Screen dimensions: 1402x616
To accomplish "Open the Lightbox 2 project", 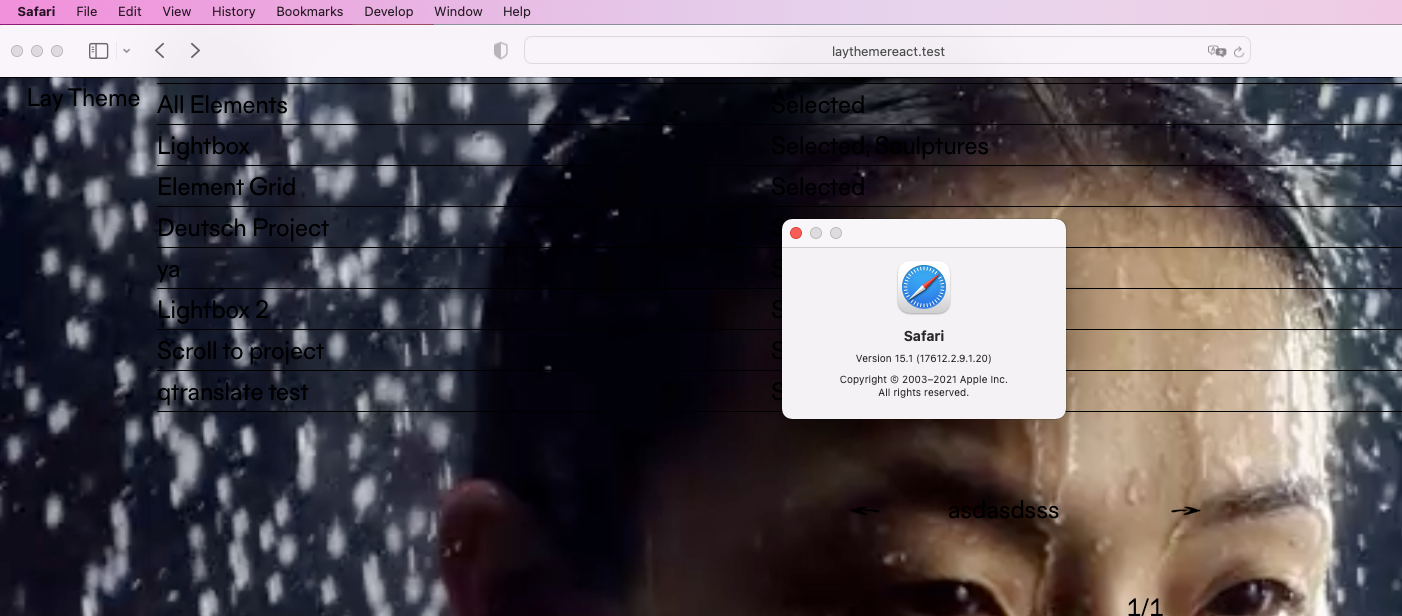I will (x=211, y=310).
